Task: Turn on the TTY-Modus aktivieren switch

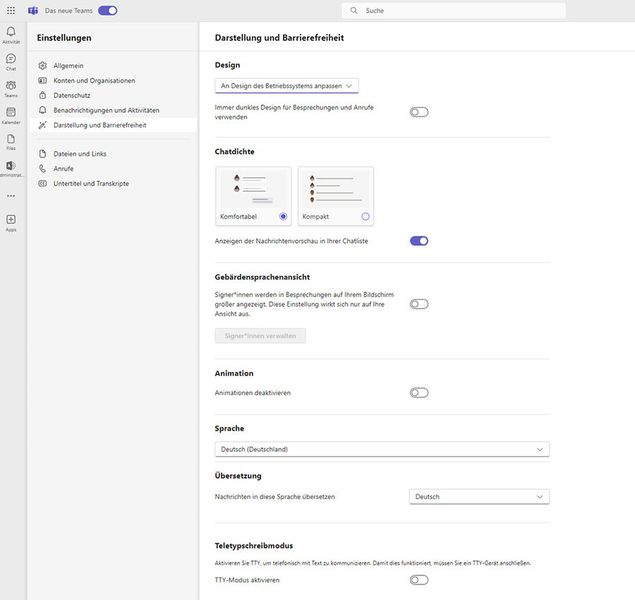Action: [419, 580]
